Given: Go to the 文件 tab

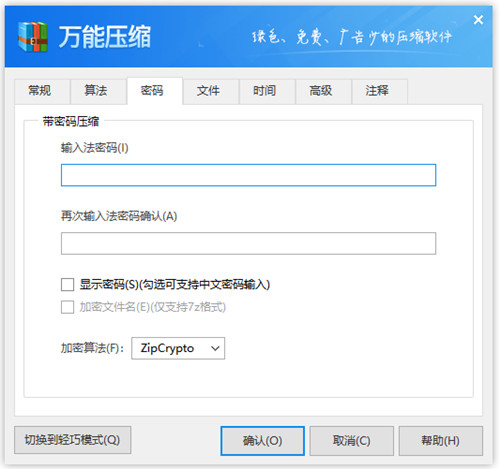Looking at the screenshot, I should [x=211, y=91].
